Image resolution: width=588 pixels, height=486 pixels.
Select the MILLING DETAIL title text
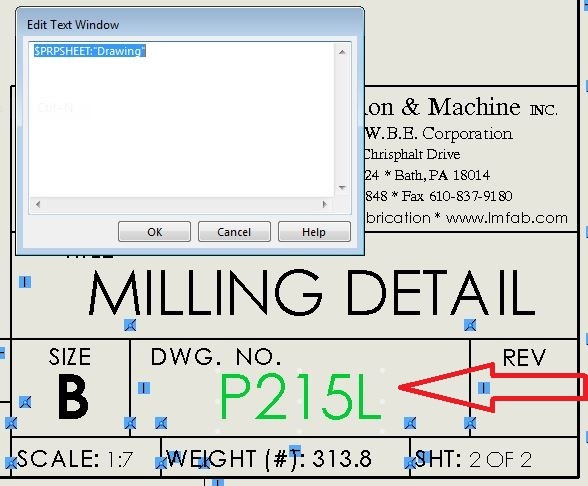(x=312, y=292)
